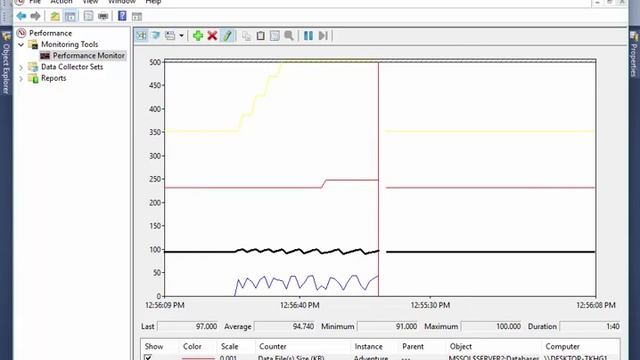Click View Current Activity graph icon

[x=141, y=36]
